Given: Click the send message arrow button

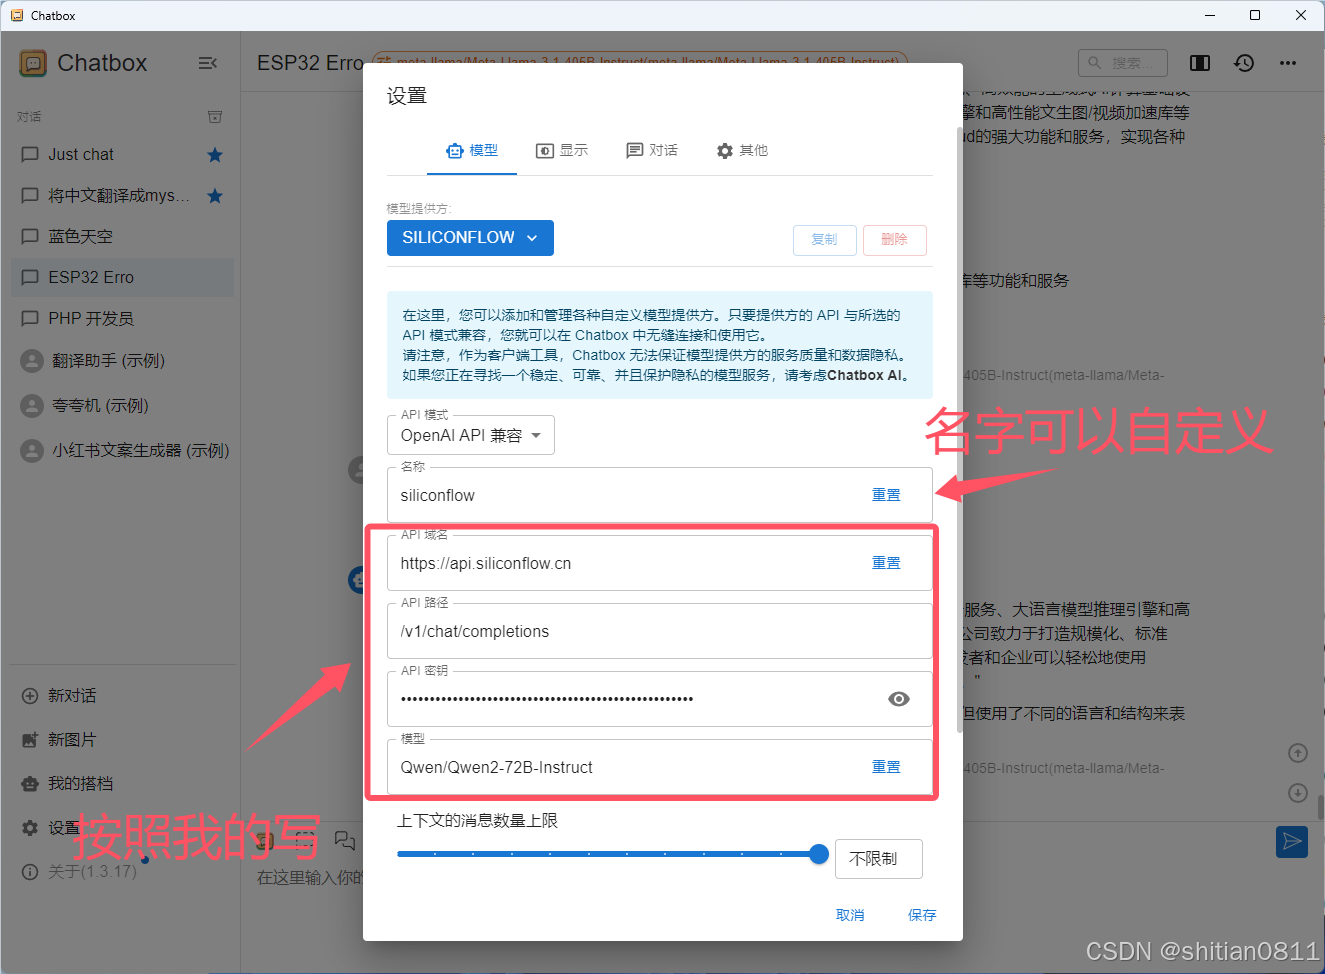Looking at the screenshot, I should coord(1292,842).
